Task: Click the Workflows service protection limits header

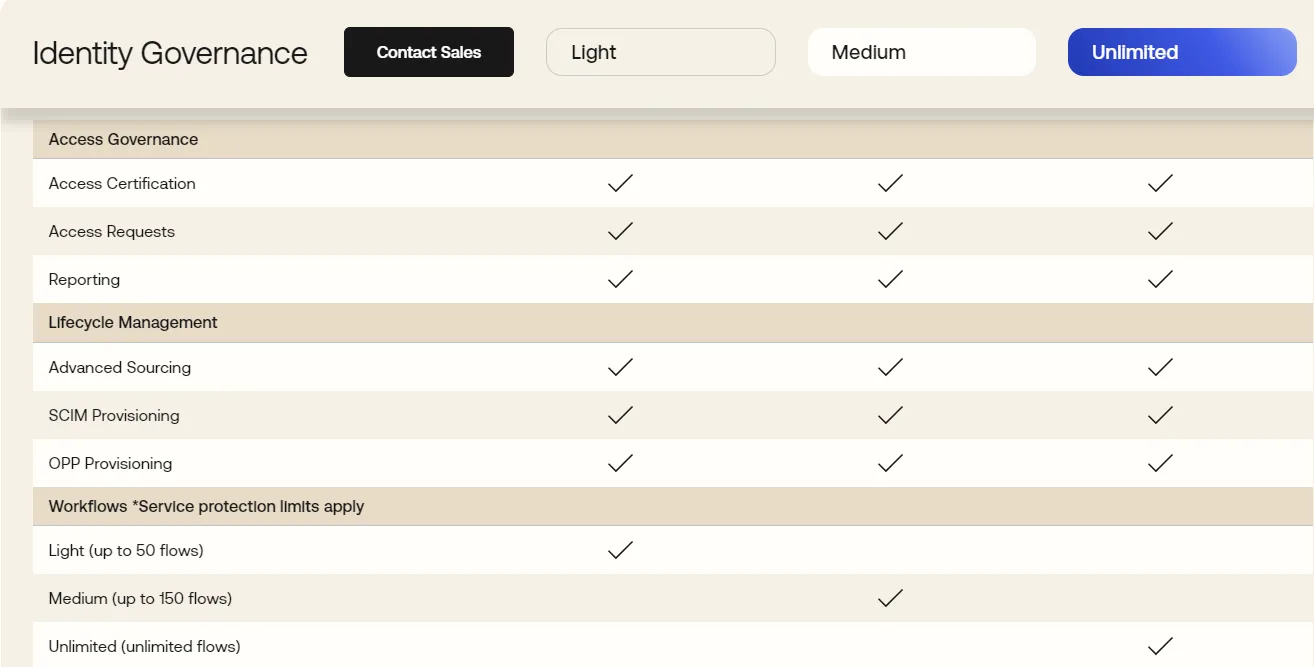Action: [206, 506]
